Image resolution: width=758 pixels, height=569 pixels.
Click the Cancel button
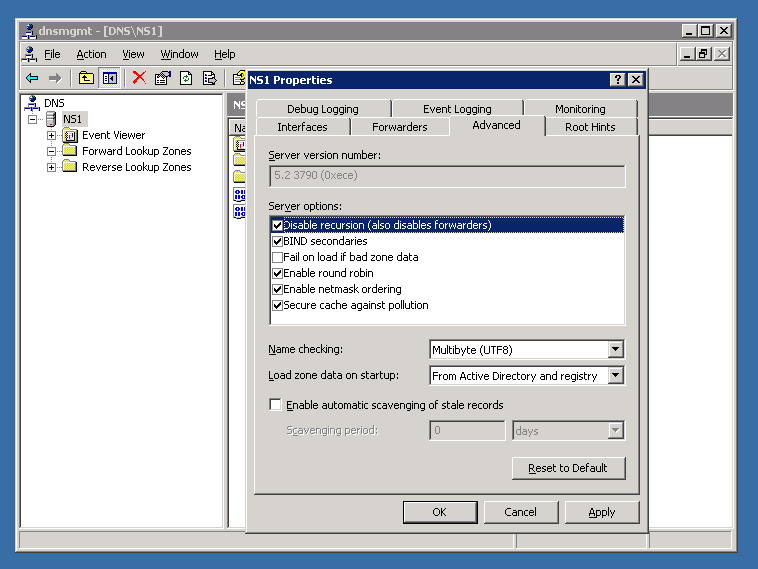click(x=521, y=512)
